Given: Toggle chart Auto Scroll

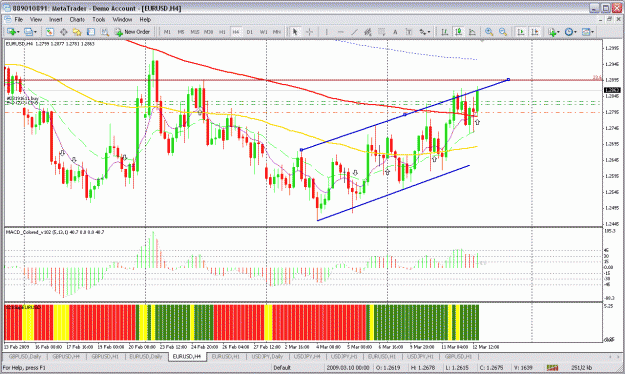Looking at the screenshot, I should click(x=521, y=32).
